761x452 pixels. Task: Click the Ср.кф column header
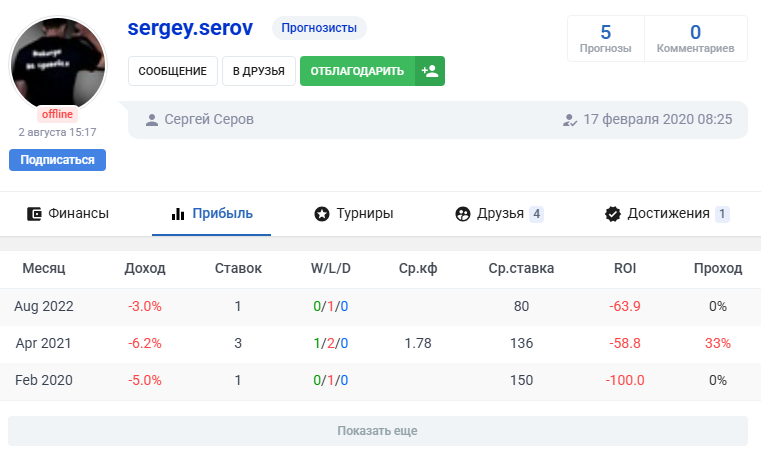point(418,268)
